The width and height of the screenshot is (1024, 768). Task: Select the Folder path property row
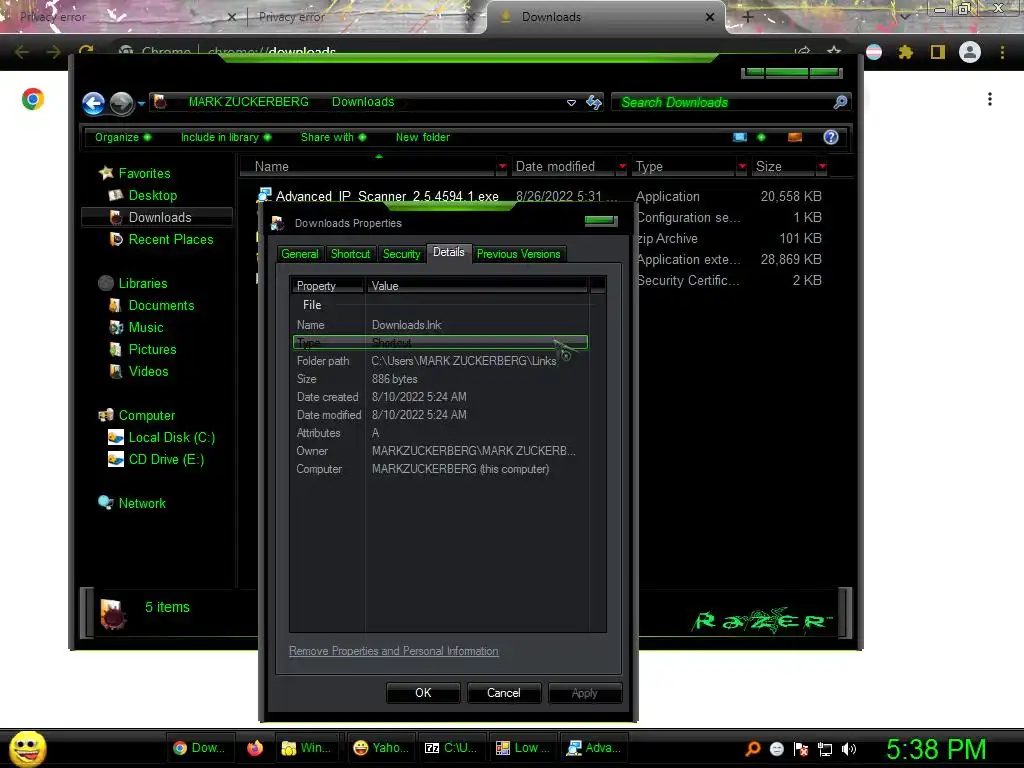441,360
